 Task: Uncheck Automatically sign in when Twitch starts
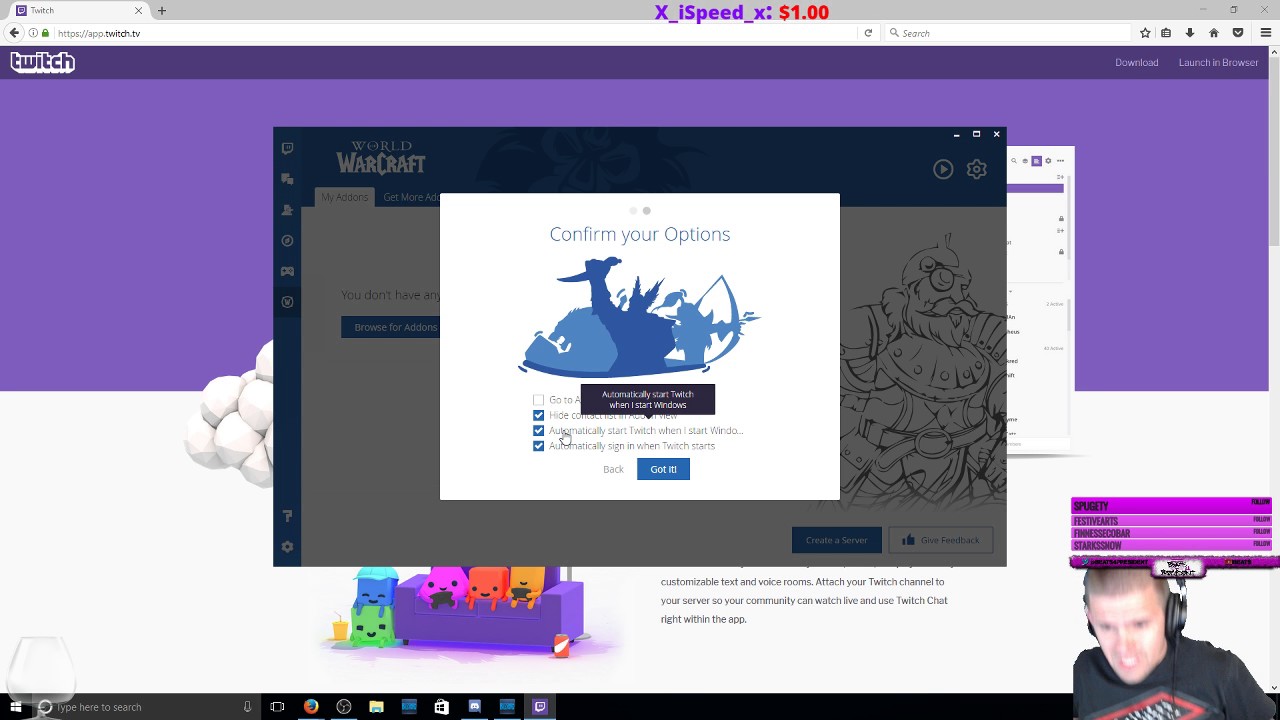(539, 446)
